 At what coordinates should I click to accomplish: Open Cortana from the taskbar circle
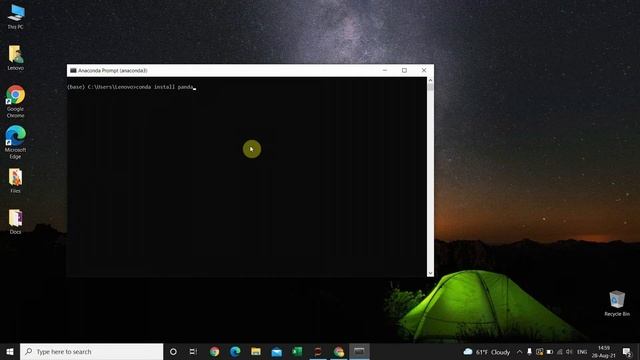pyautogui.click(x=173, y=351)
